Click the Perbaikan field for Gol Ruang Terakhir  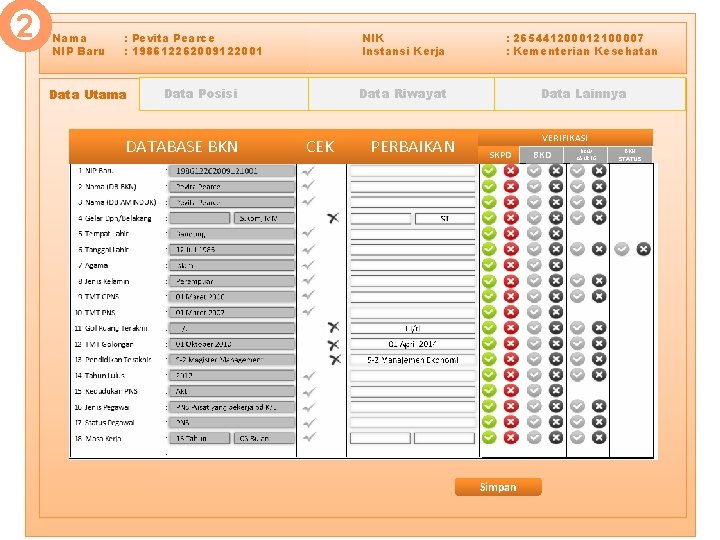(x=412, y=328)
